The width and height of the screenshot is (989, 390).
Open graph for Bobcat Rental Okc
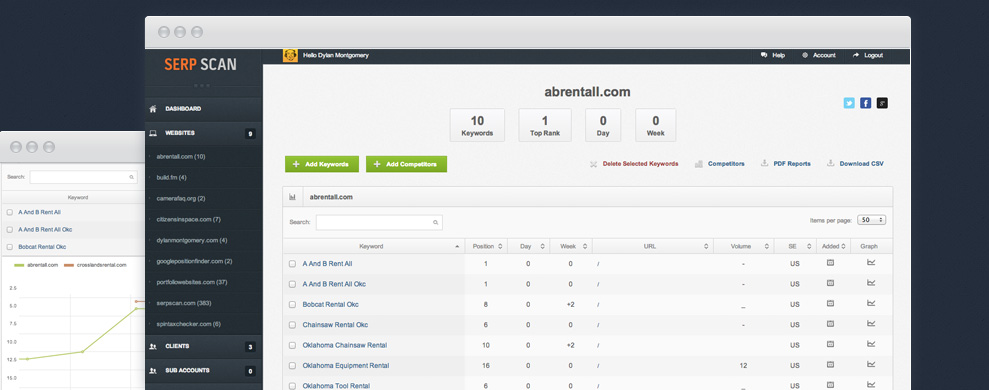pos(871,303)
